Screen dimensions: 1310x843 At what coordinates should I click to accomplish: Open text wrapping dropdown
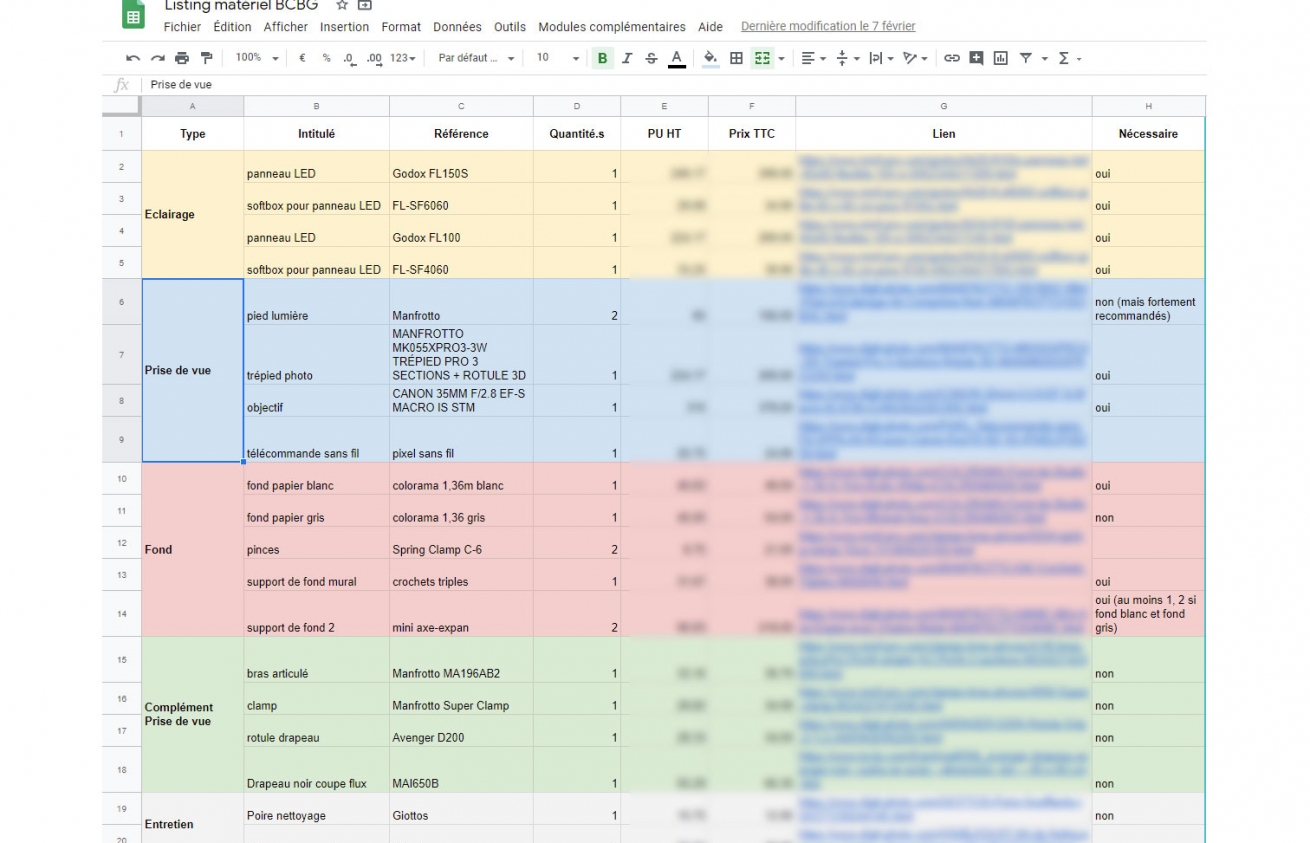(x=880, y=58)
